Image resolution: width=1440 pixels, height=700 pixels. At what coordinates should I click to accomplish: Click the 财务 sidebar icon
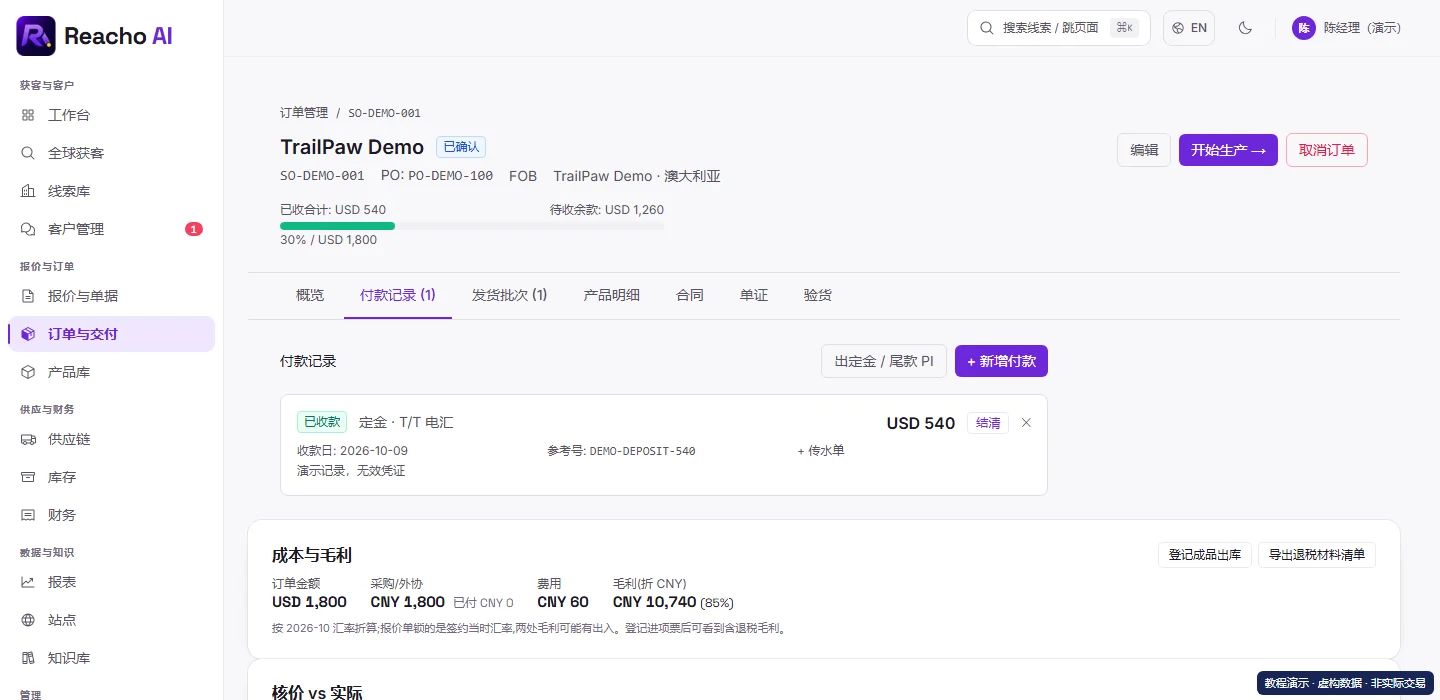click(x=28, y=515)
